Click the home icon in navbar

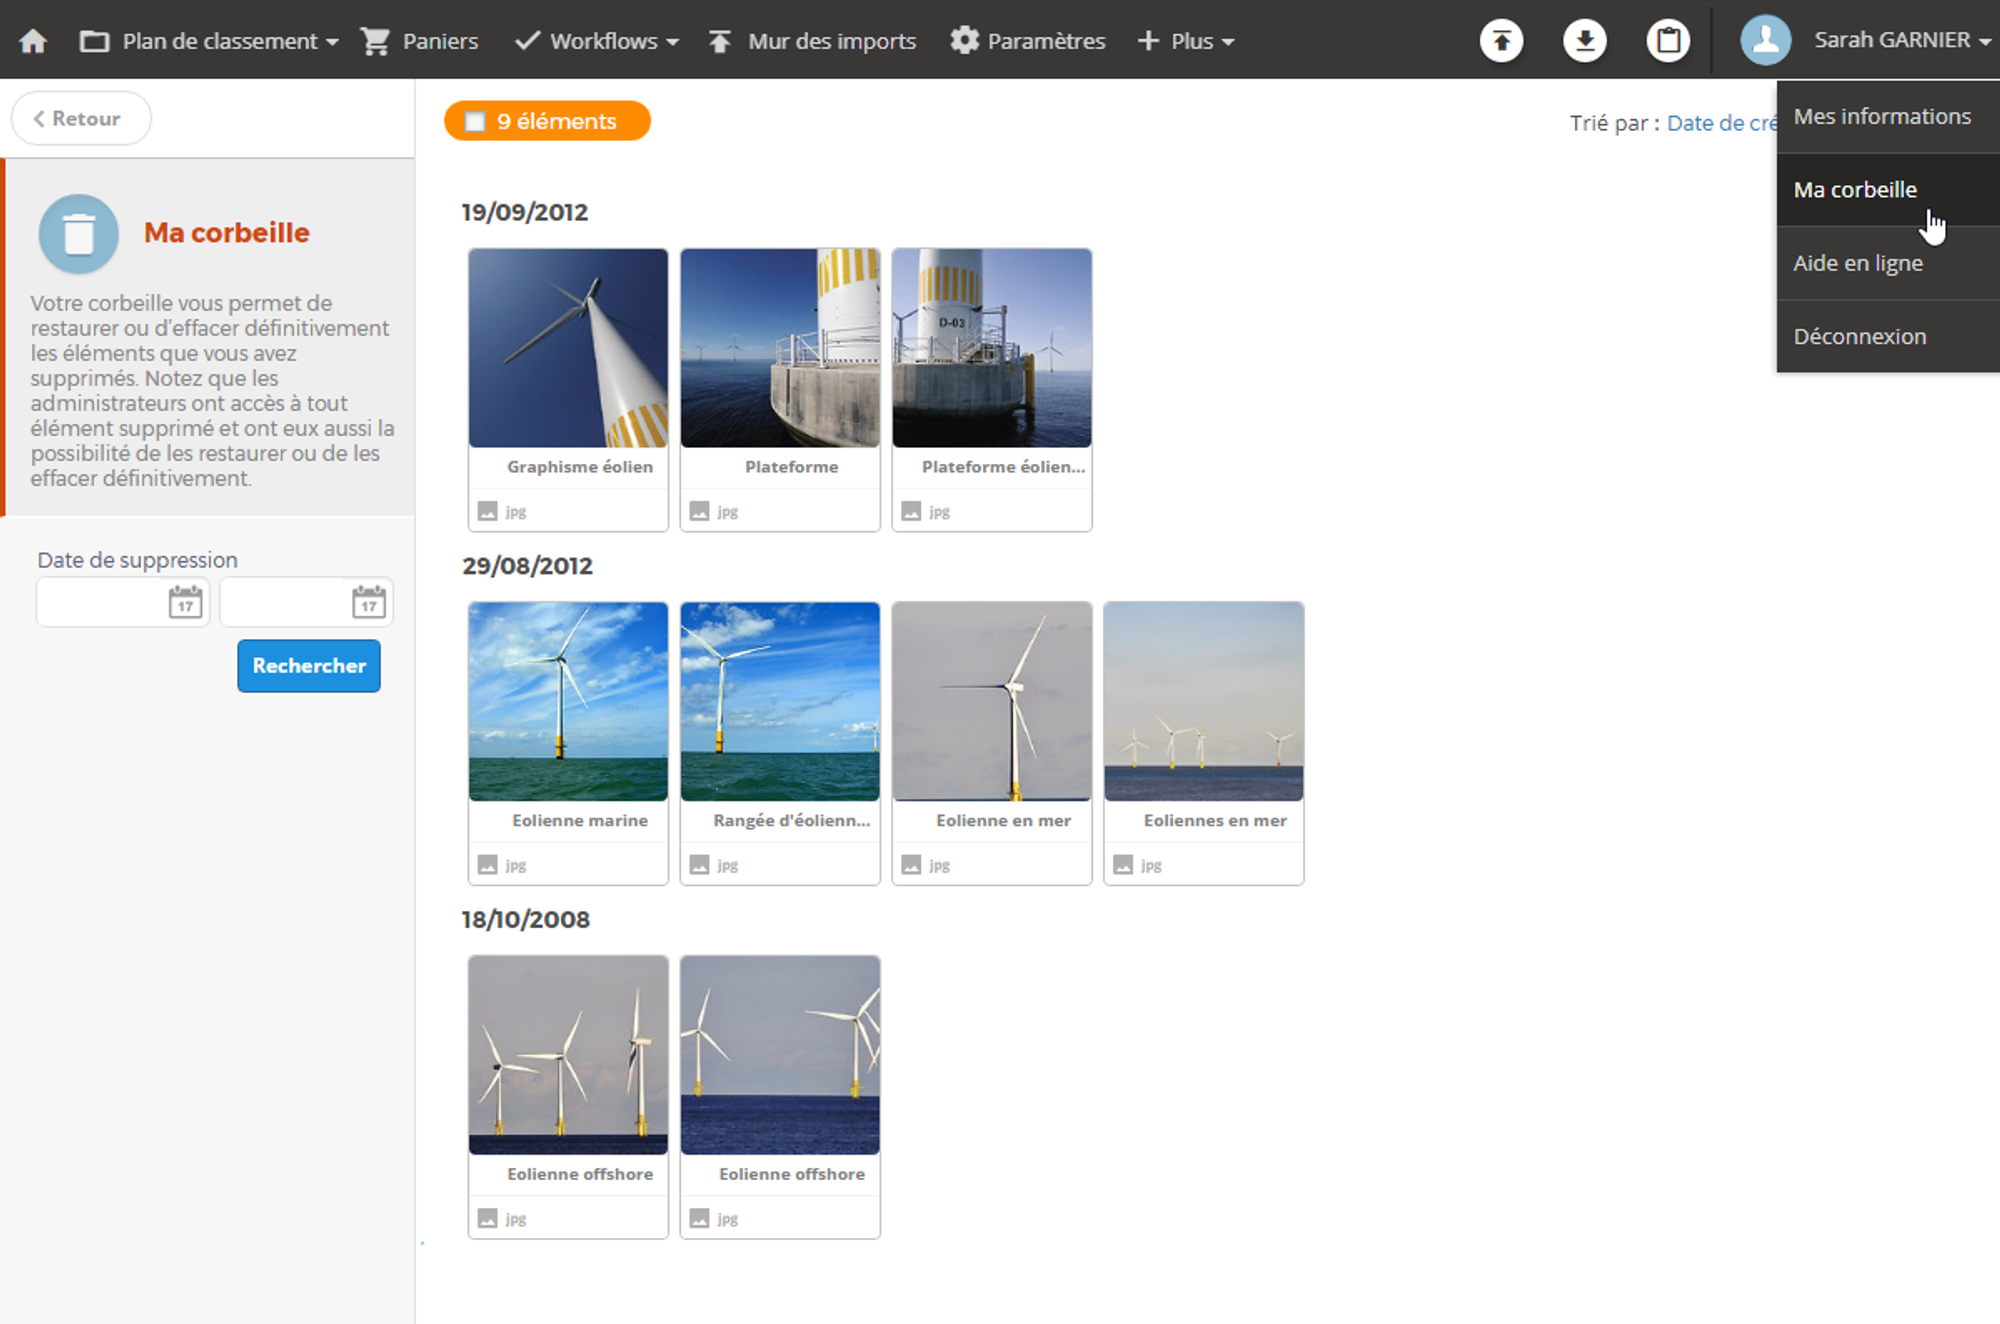click(33, 41)
